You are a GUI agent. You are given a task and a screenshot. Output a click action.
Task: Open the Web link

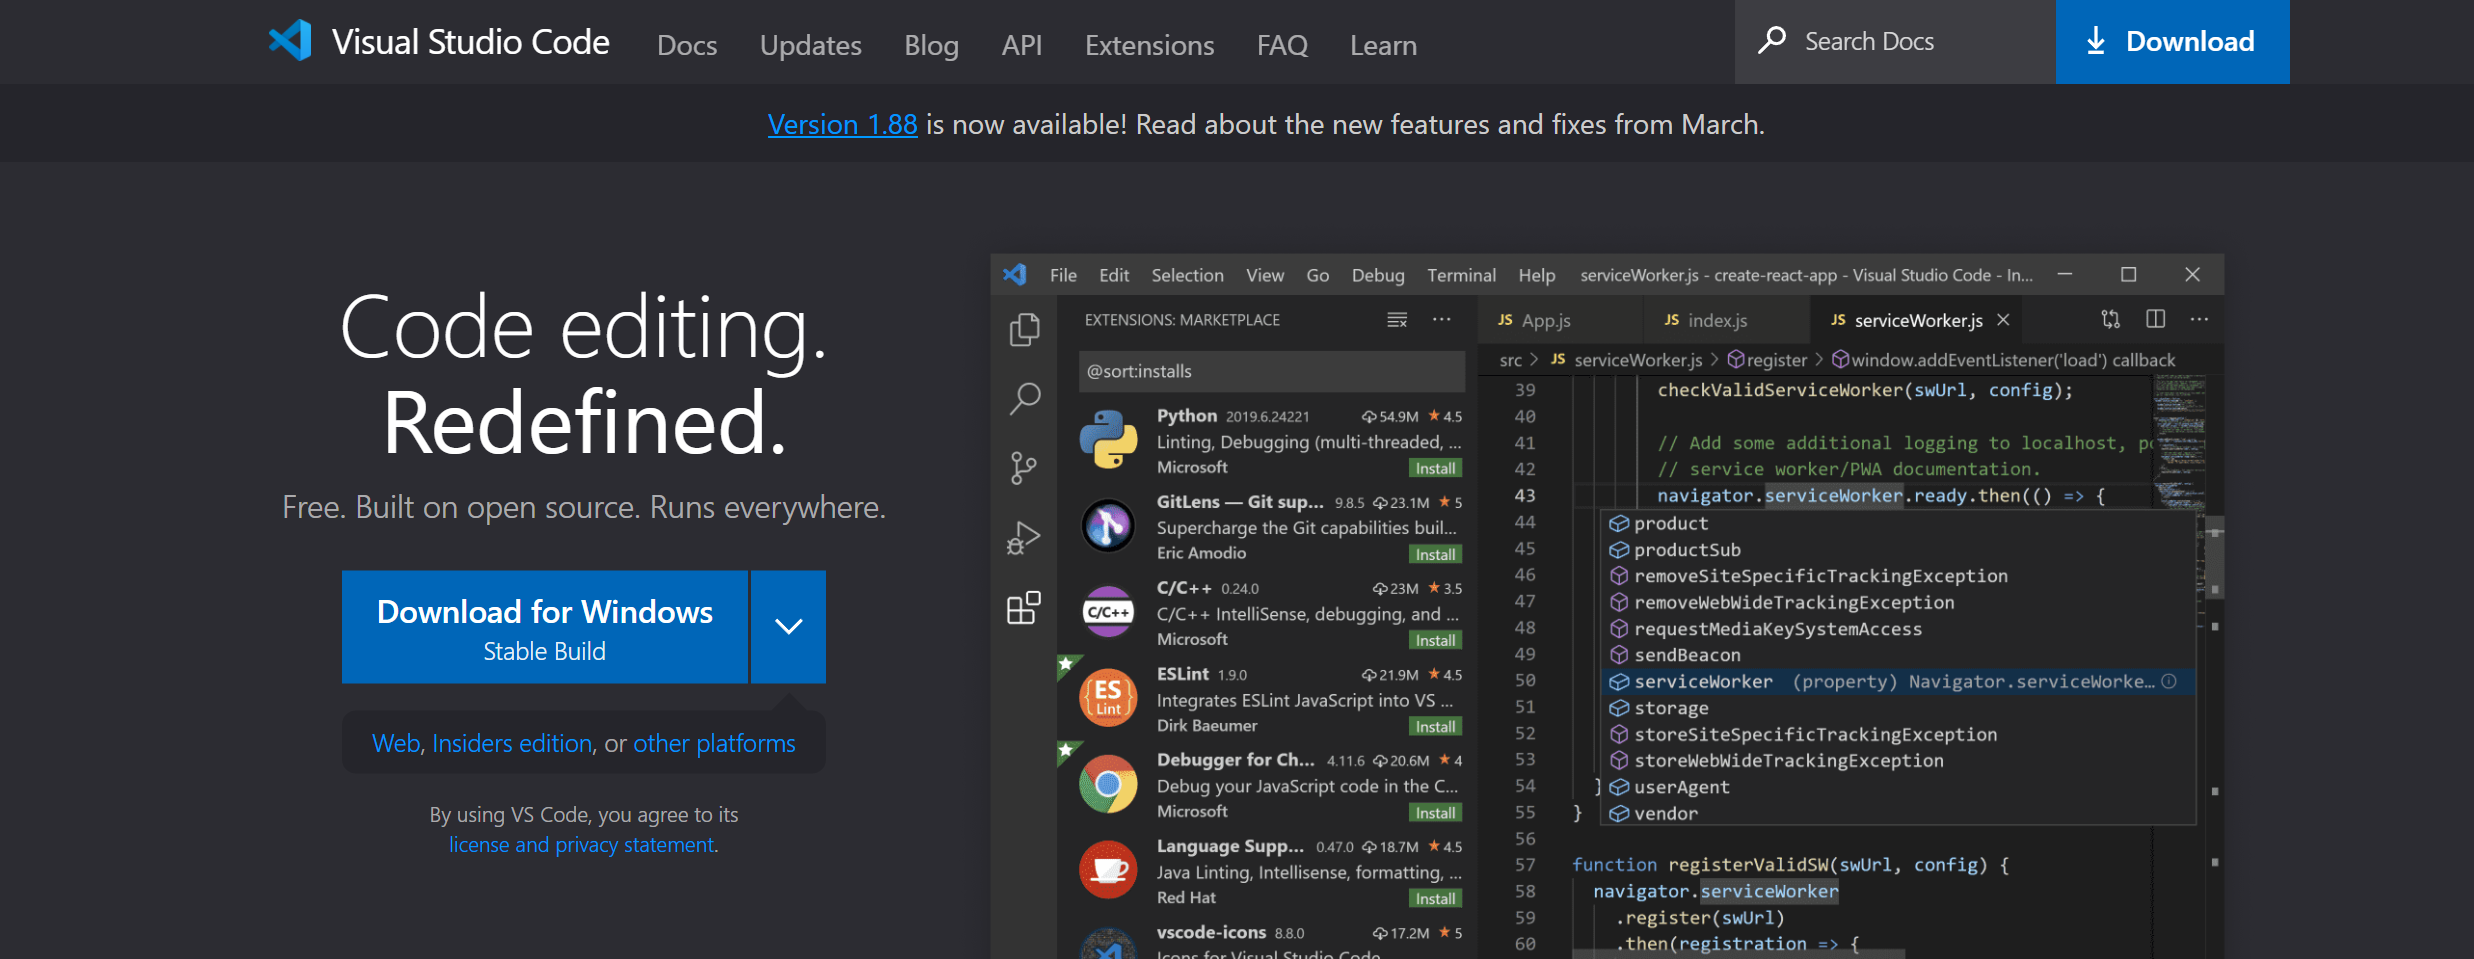coord(396,743)
